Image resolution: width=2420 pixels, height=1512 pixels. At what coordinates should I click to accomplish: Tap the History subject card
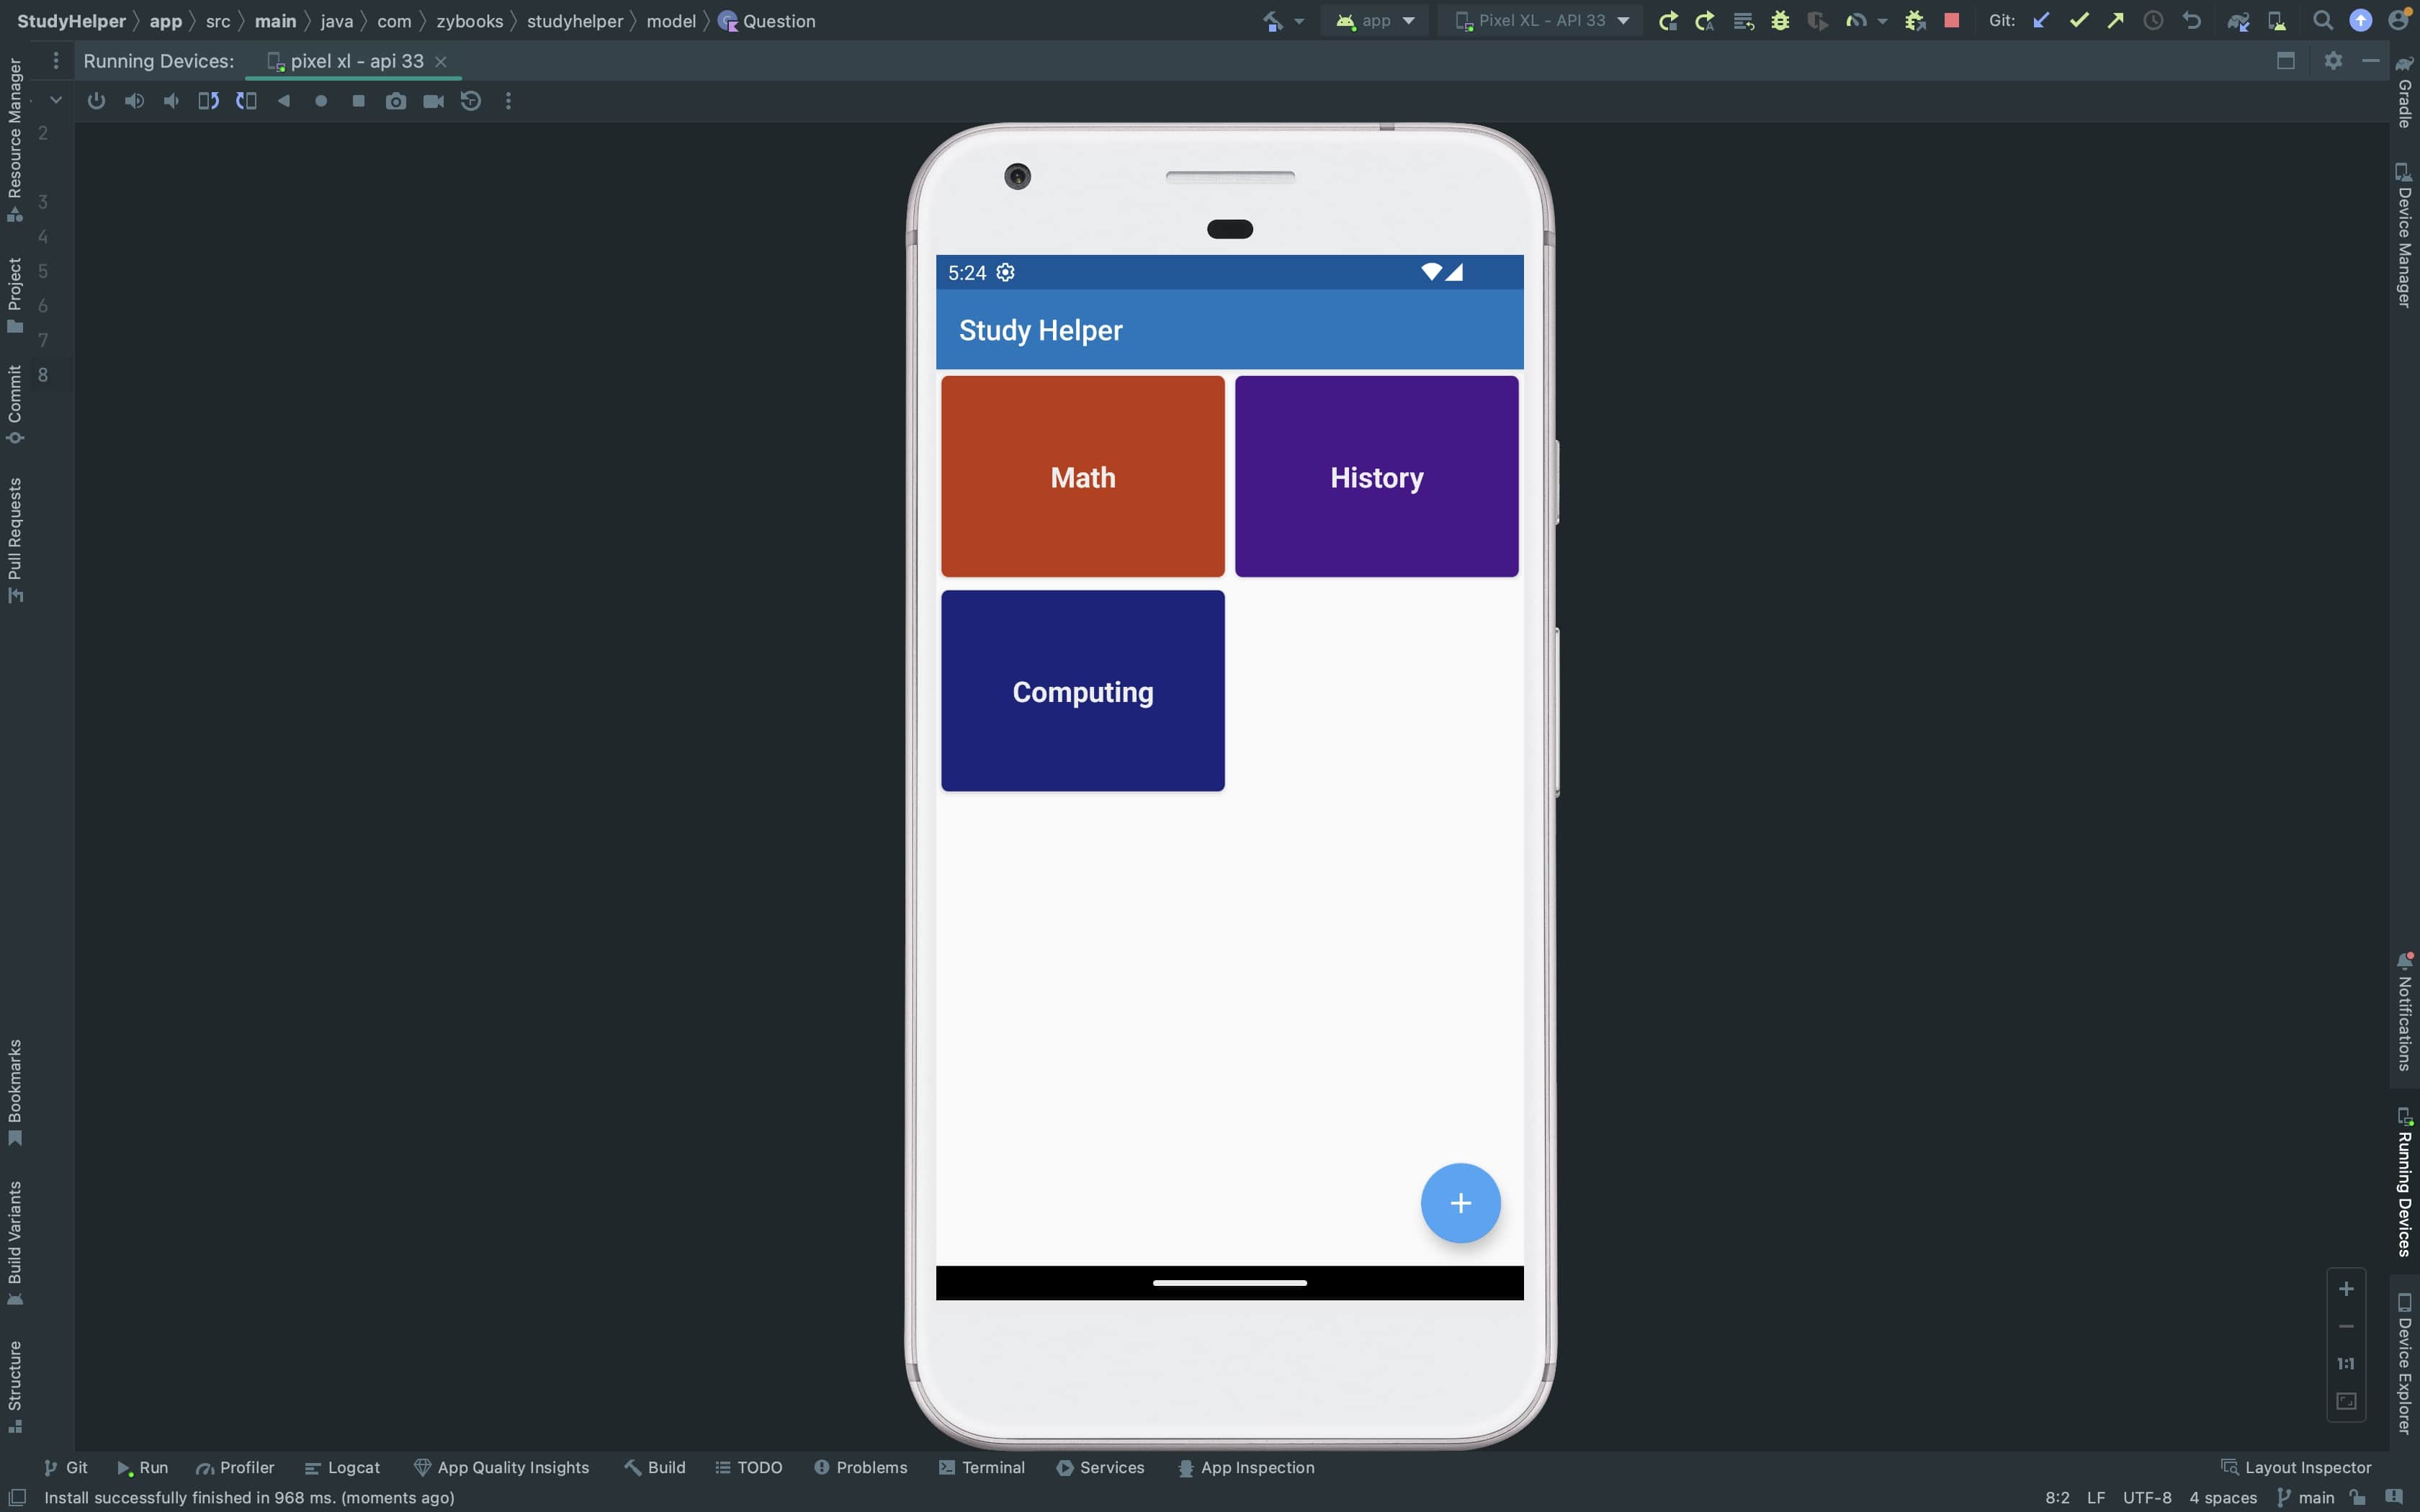pos(1377,477)
